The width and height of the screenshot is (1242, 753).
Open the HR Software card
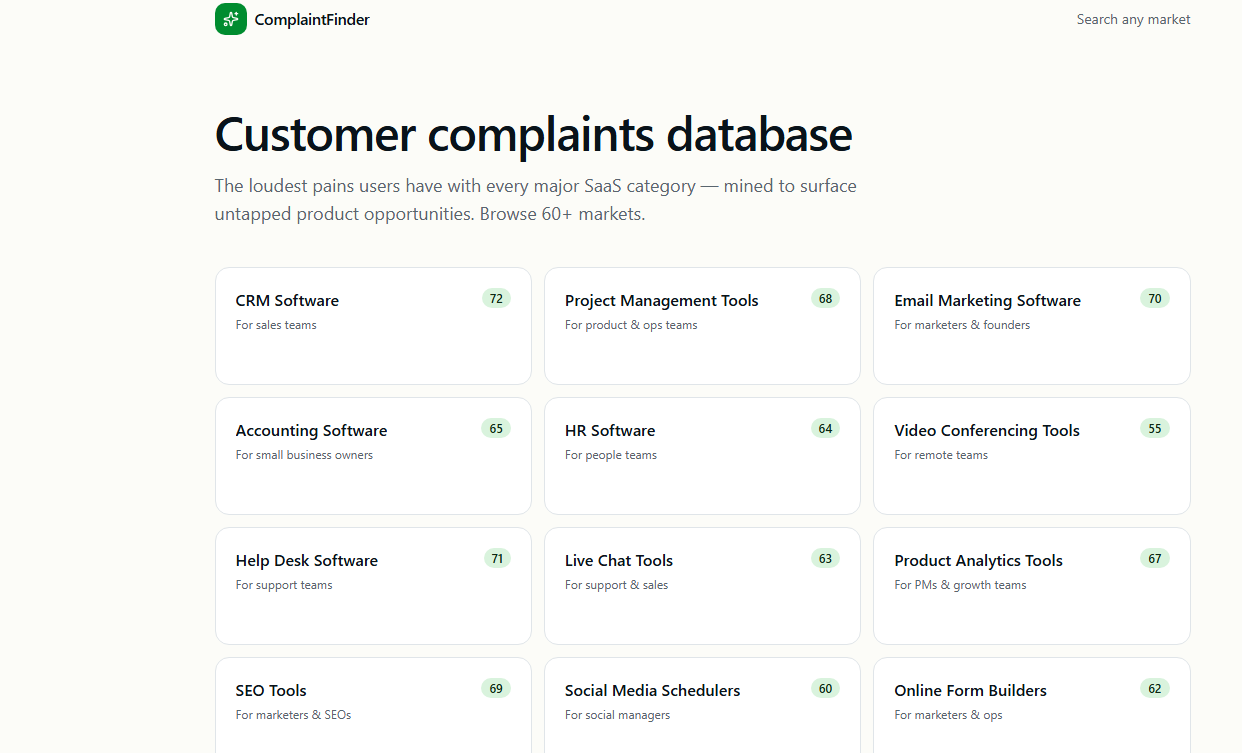click(x=702, y=456)
